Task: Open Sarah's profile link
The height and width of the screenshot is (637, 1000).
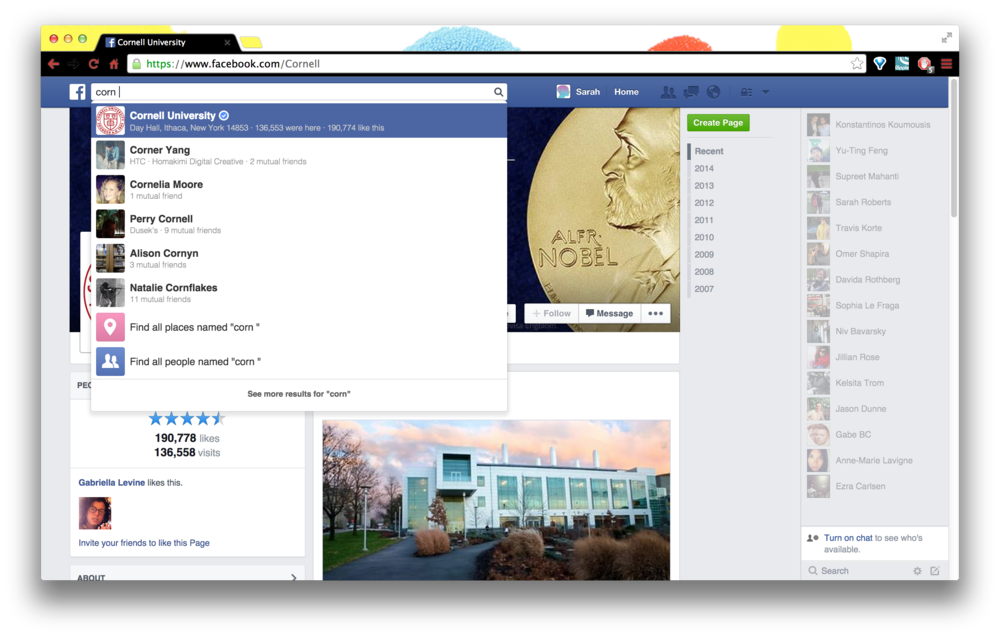Action: pyautogui.click(x=578, y=92)
